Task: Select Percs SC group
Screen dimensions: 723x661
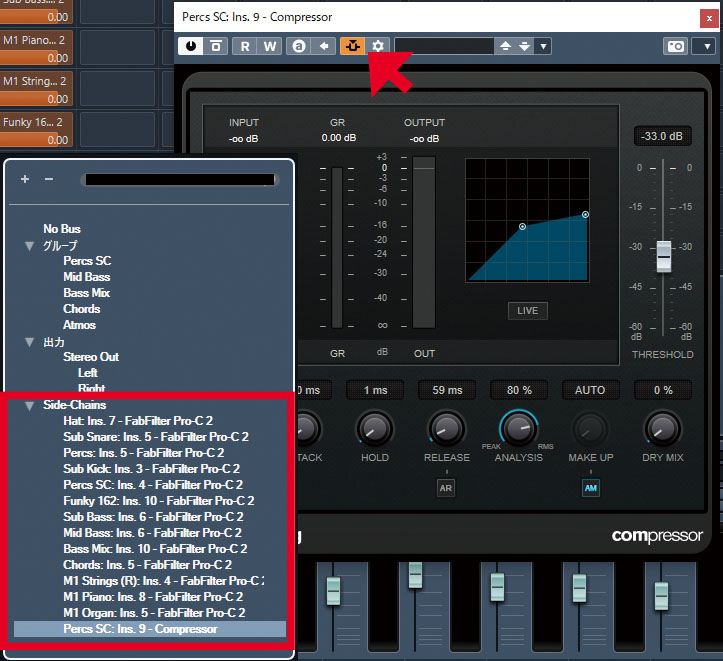Action: point(87,261)
